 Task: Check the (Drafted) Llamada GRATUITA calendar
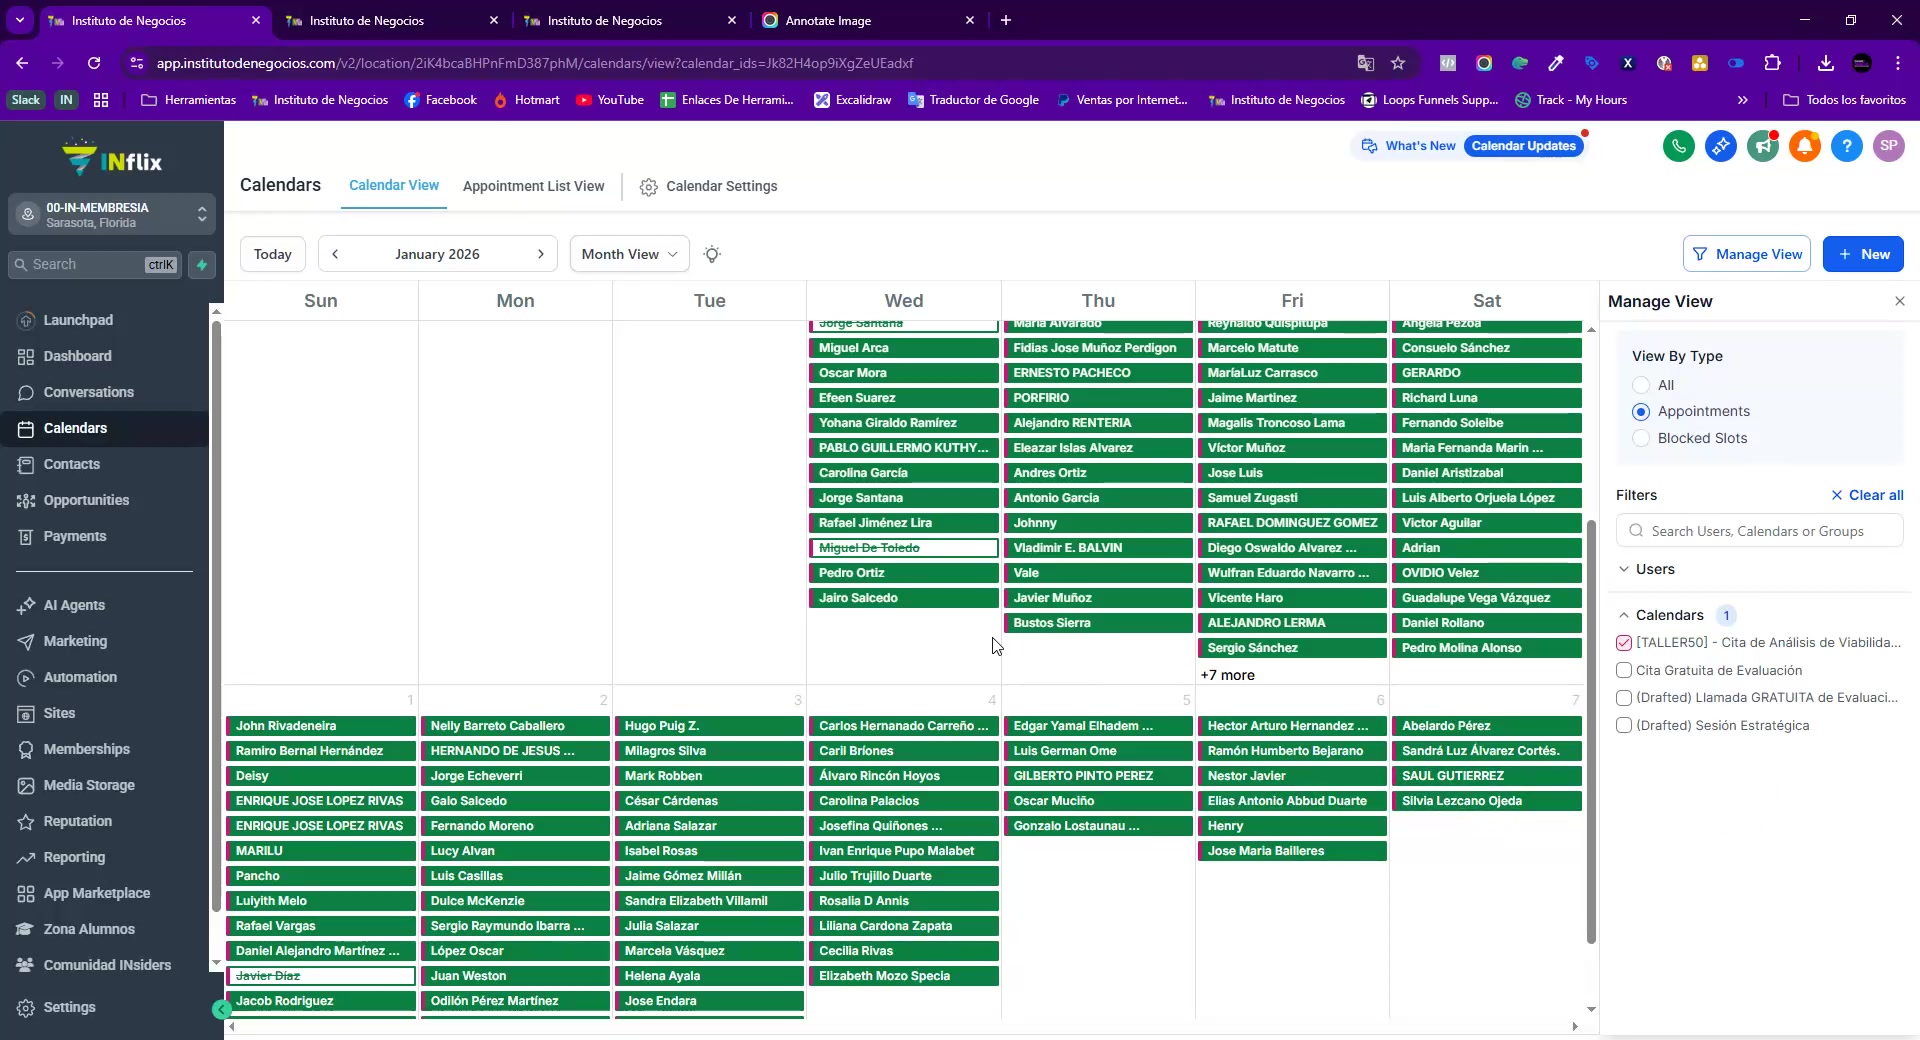[x=1624, y=698]
